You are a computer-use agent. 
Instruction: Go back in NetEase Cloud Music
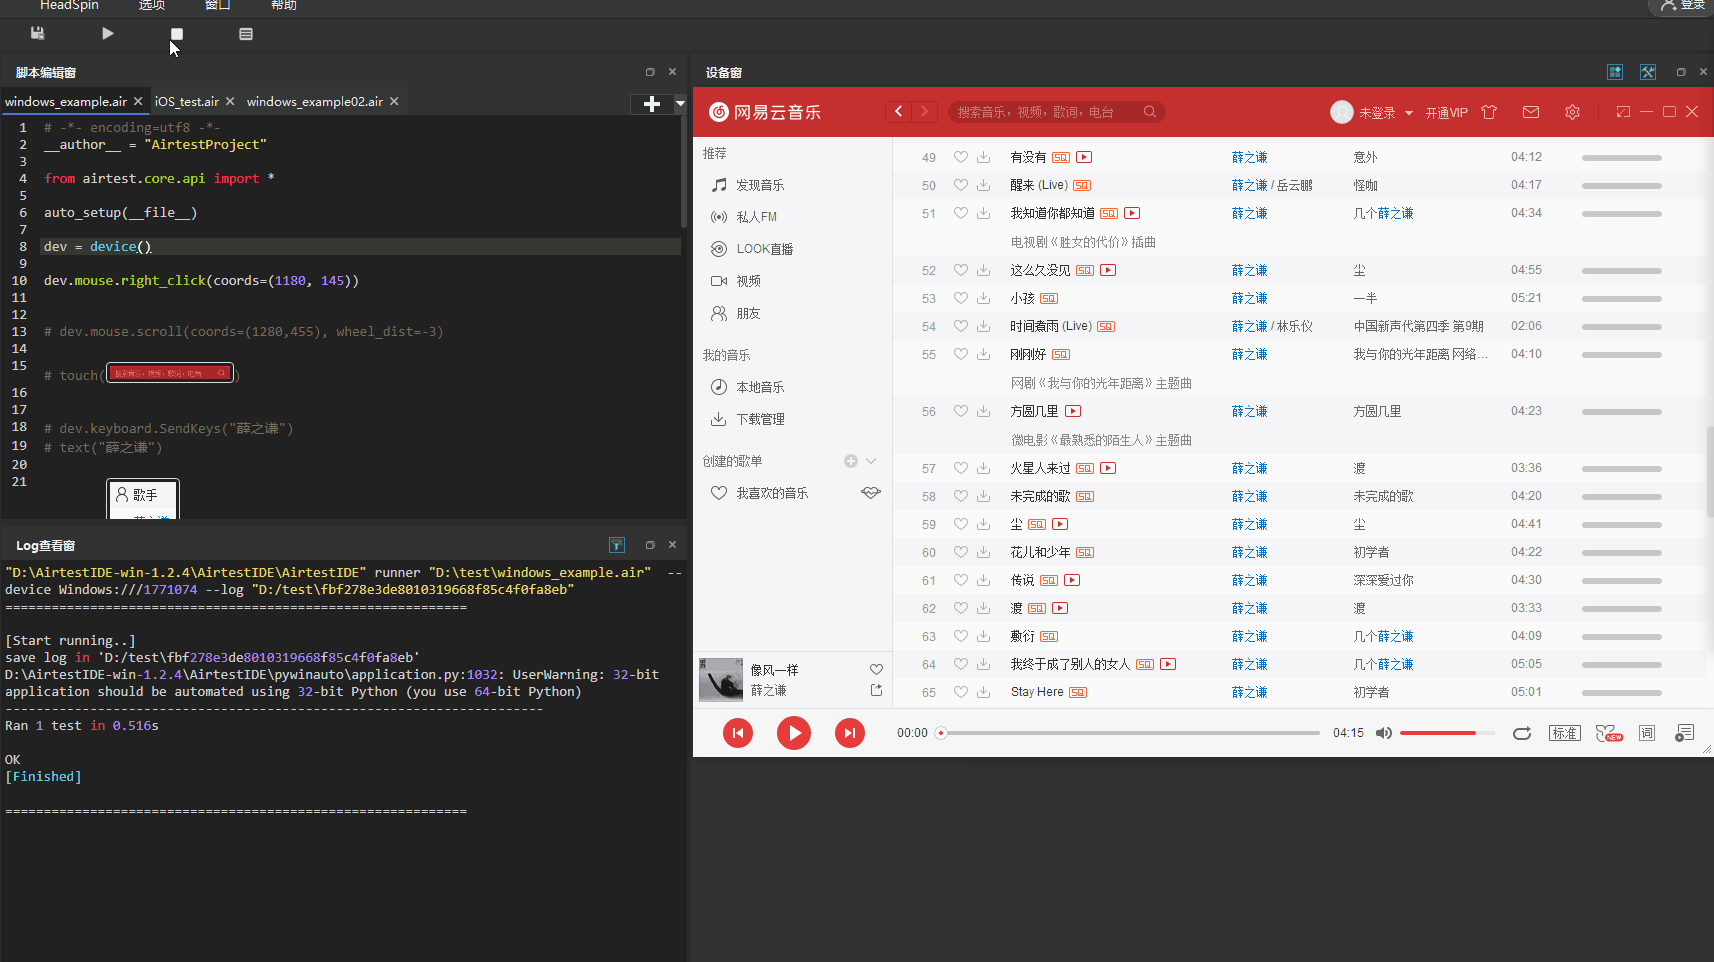point(898,112)
